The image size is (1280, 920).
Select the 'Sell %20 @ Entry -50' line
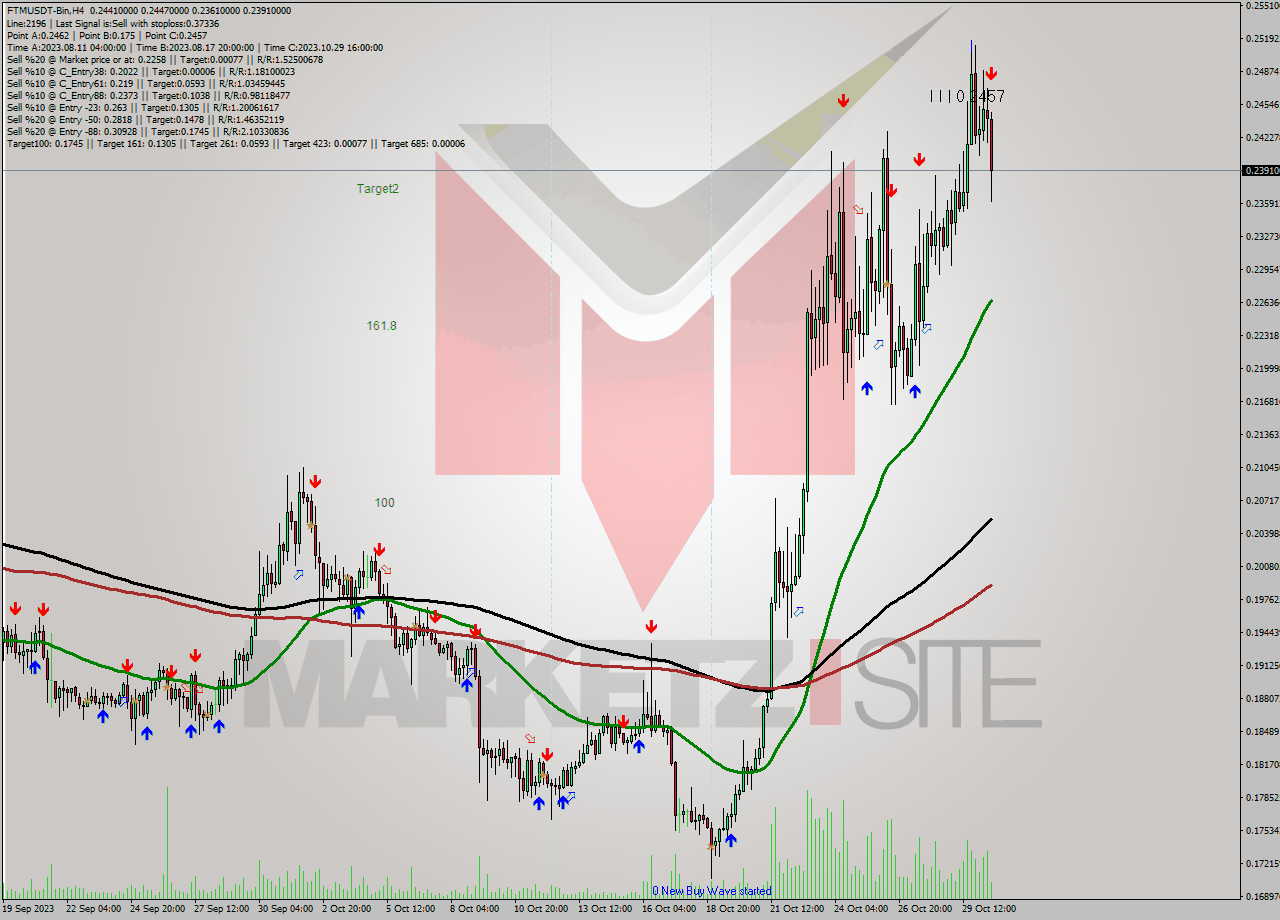[x=146, y=119]
